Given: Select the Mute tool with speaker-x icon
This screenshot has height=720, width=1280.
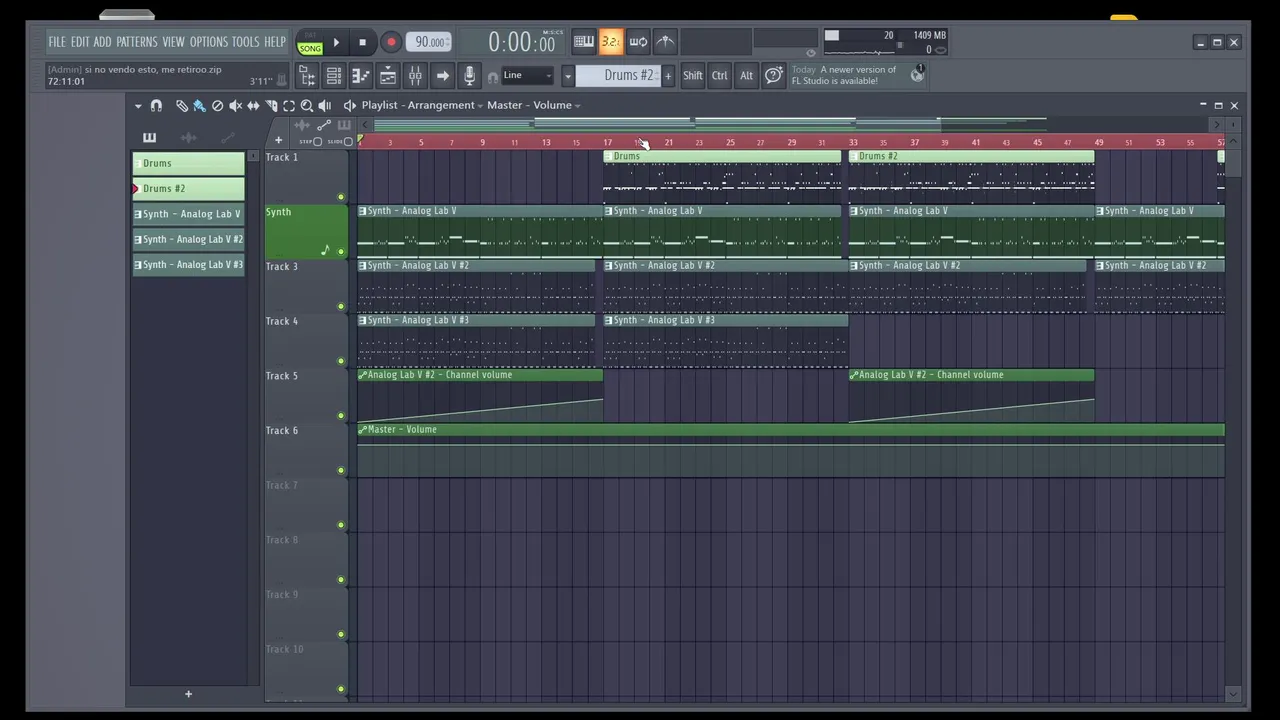Looking at the screenshot, I should 235,105.
